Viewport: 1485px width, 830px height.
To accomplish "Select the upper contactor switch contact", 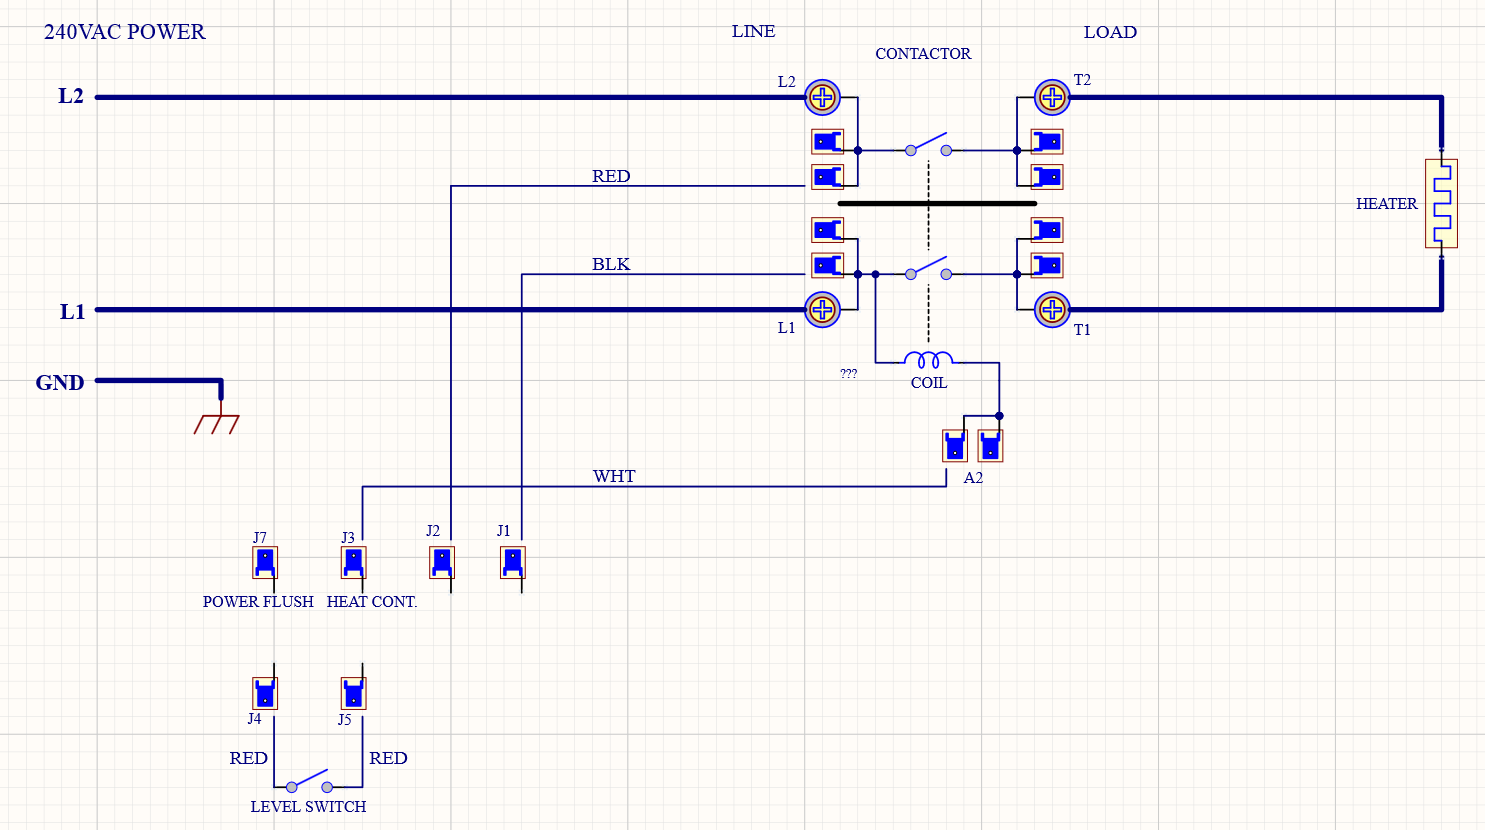I will point(928,145).
